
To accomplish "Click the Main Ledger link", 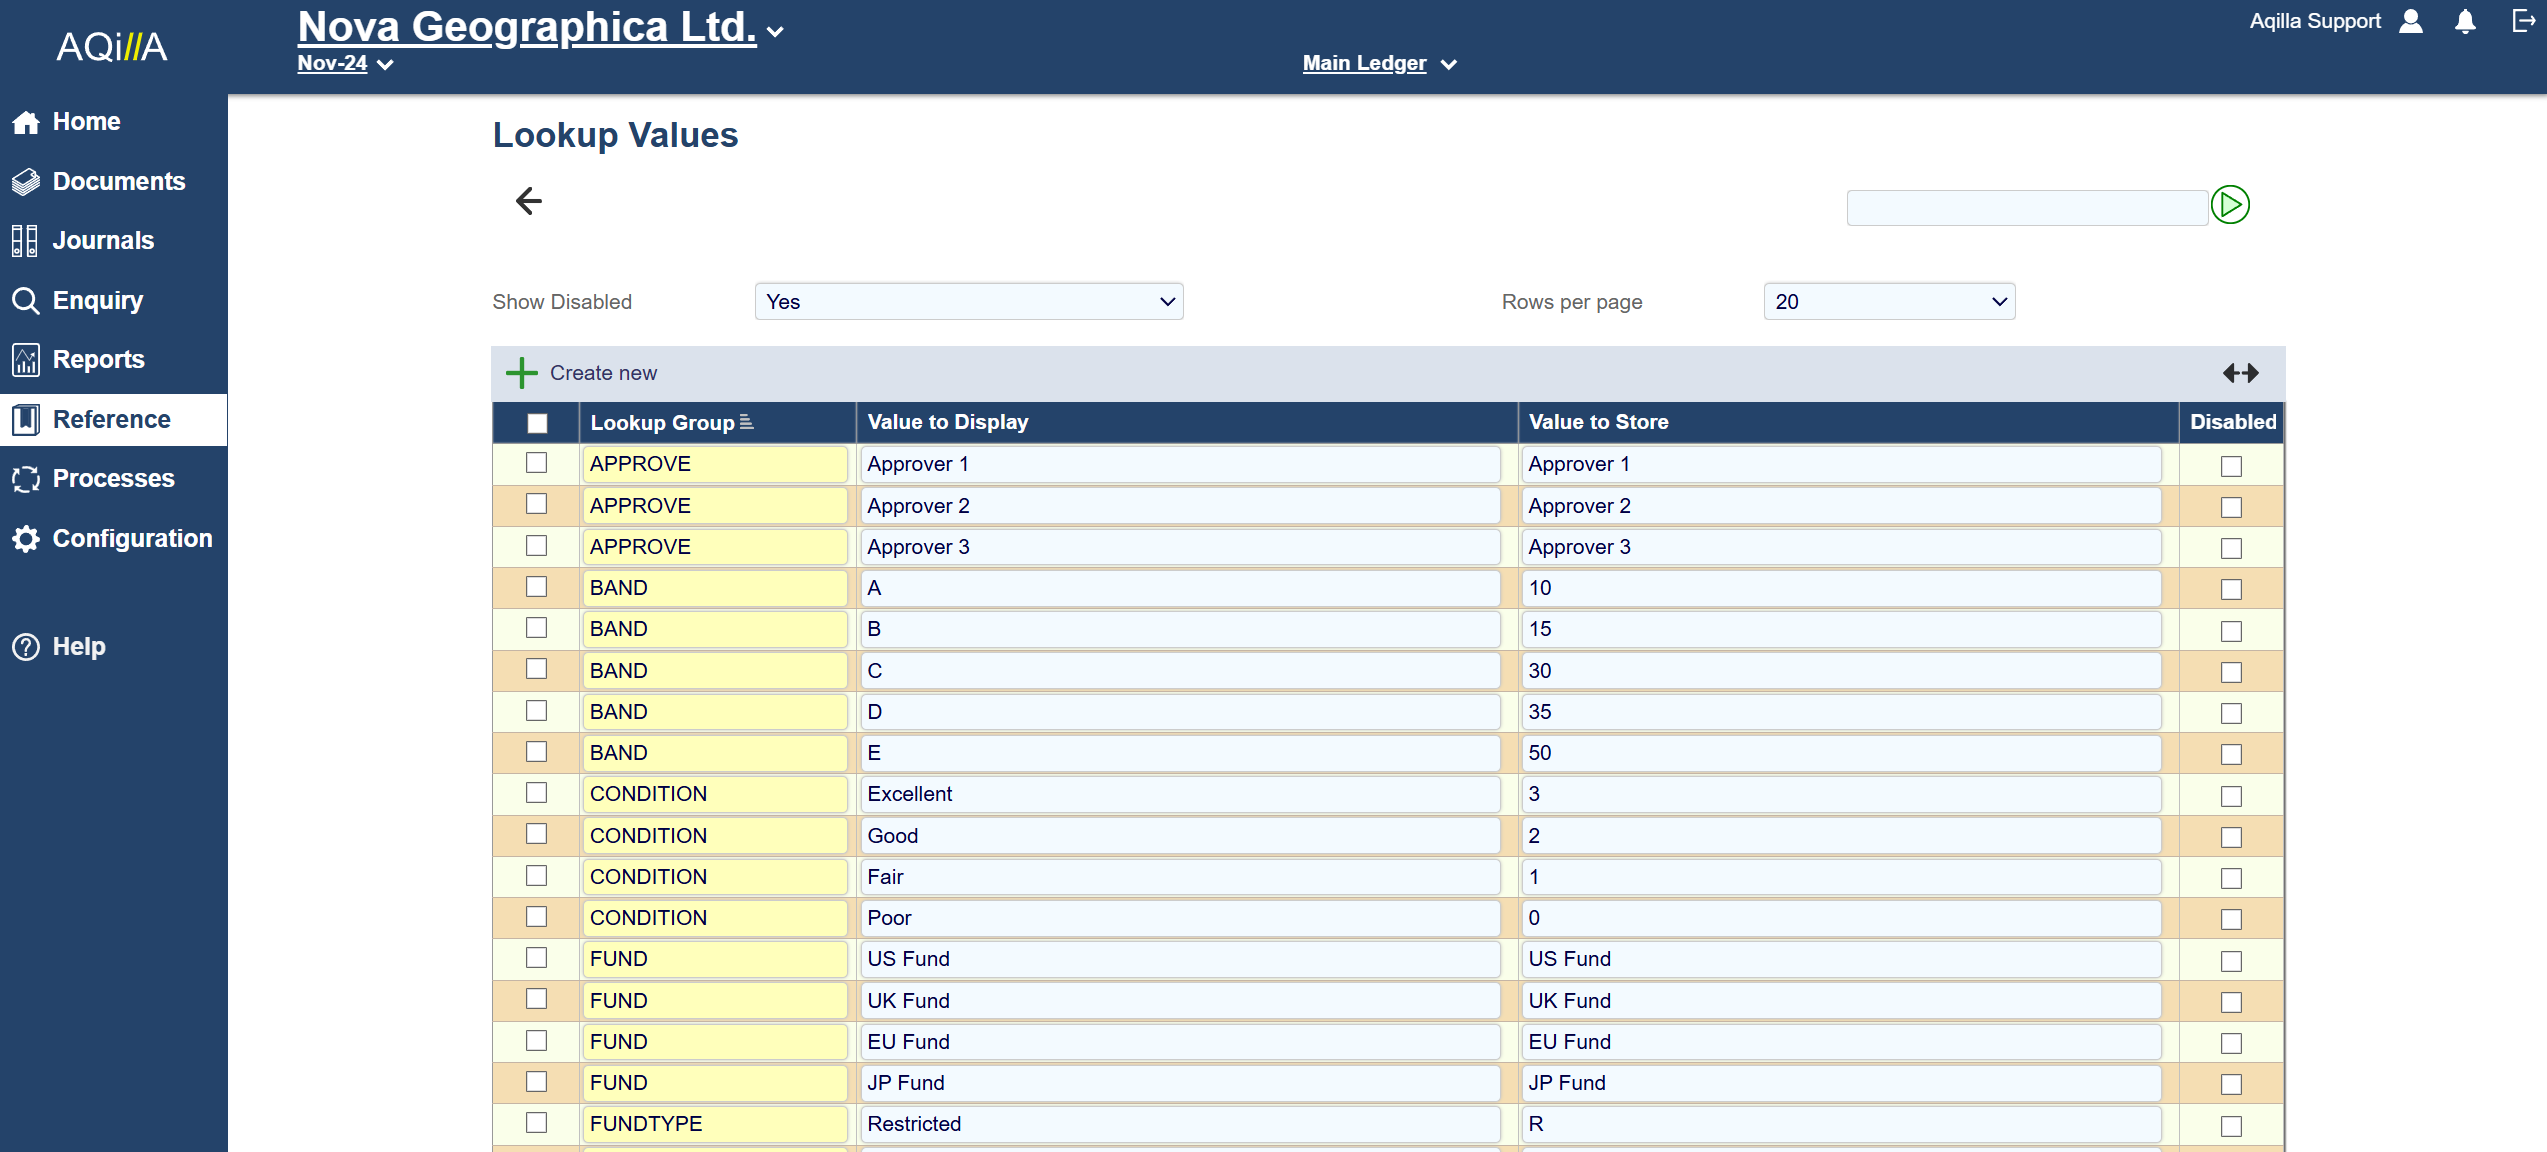I will pos(1364,63).
